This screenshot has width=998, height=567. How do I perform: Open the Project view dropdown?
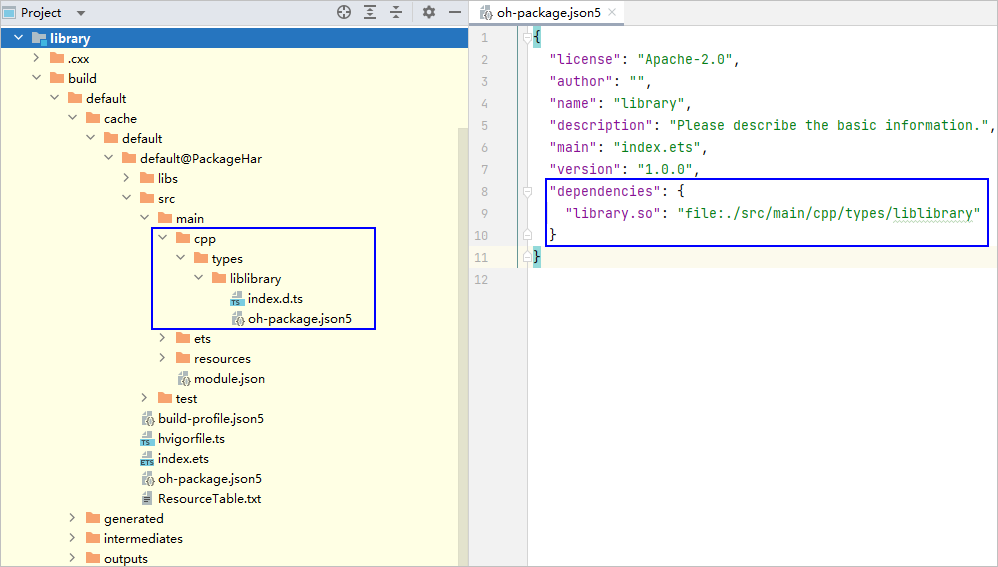pos(80,13)
